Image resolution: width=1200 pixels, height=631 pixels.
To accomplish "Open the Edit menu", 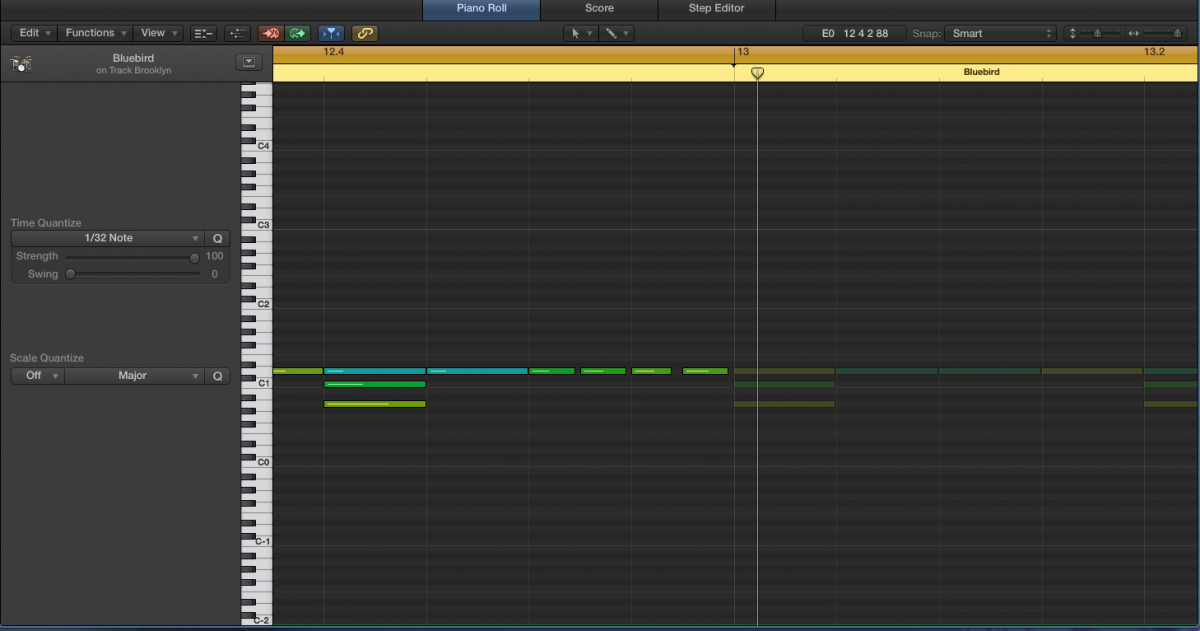I will click(x=35, y=33).
